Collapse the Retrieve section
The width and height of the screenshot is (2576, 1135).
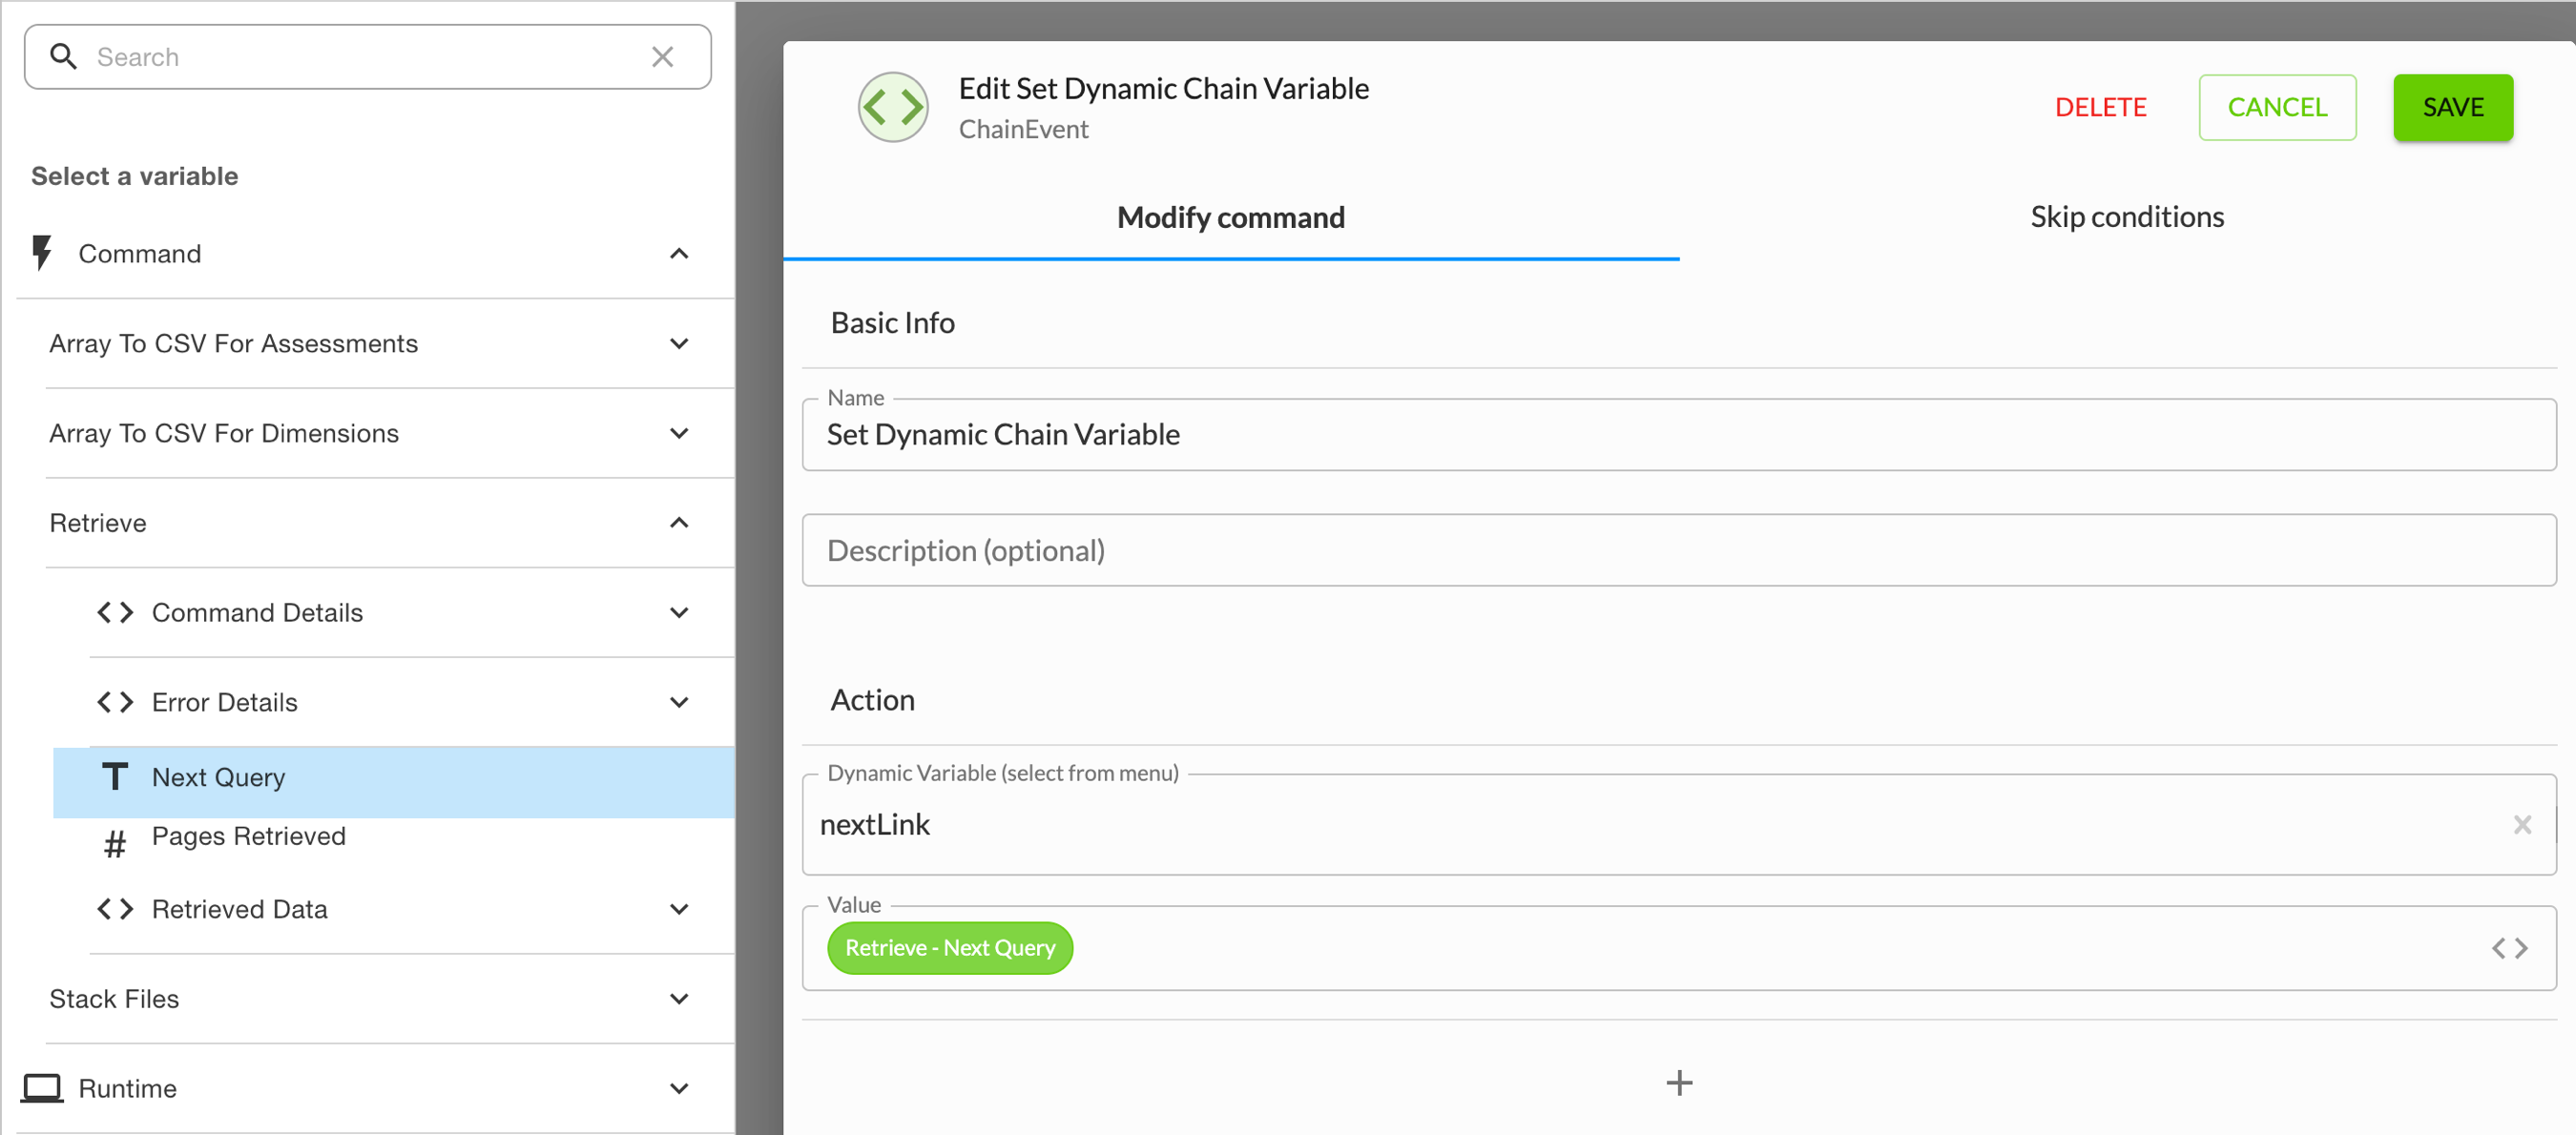click(679, 522)
